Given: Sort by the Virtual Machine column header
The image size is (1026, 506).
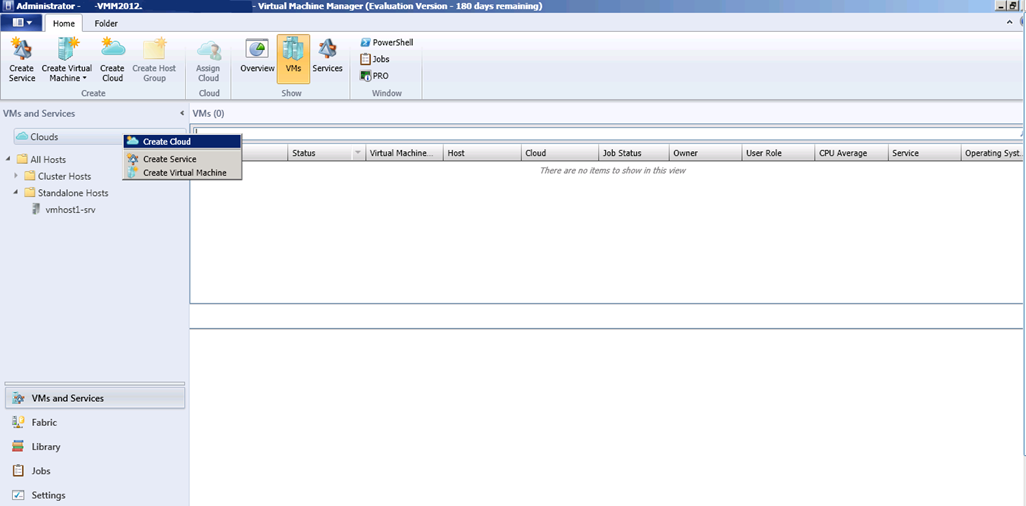Looking at the screenshot, I should (x=404, y=153).
